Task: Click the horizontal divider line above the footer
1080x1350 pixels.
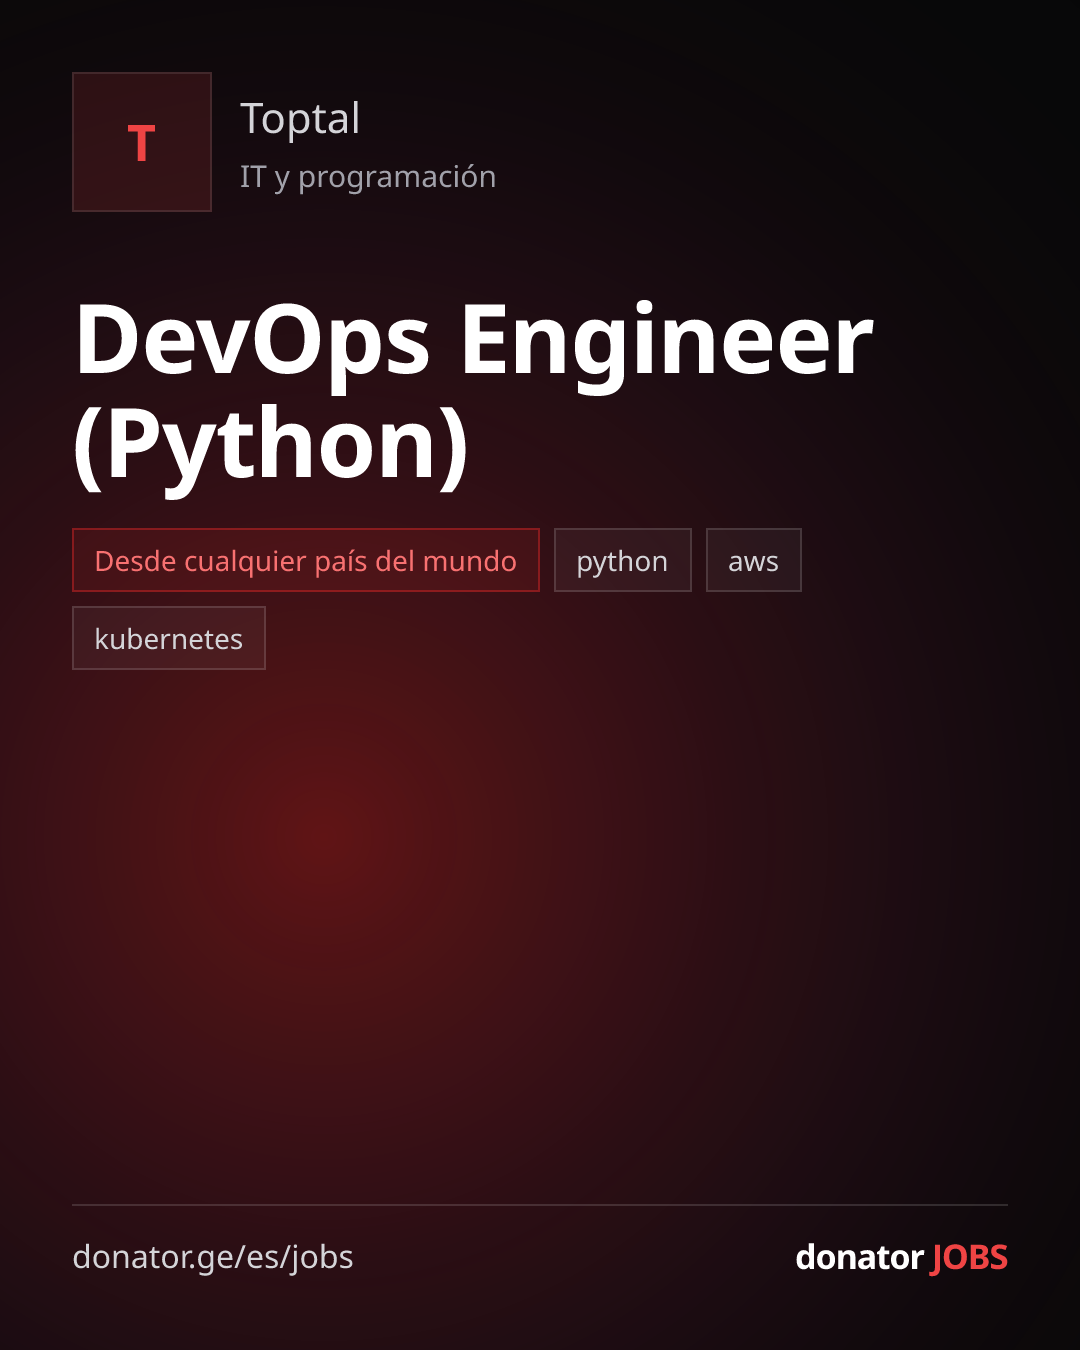Action: pos(540,1205)
